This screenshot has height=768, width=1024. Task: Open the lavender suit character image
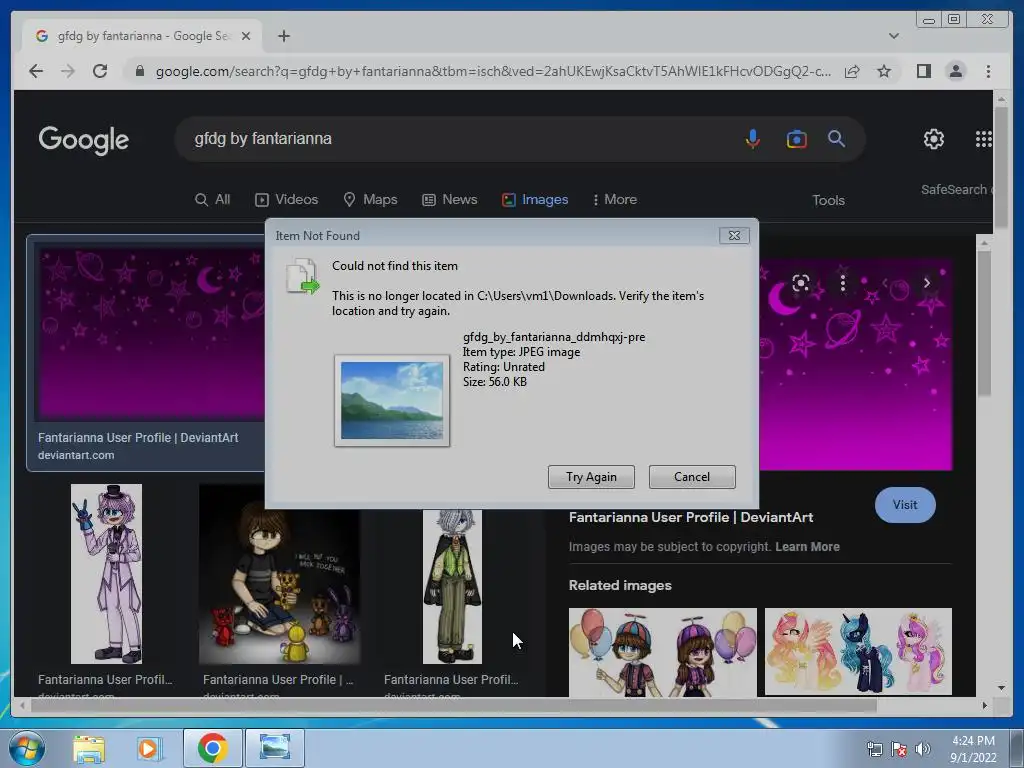click(106, 573)
